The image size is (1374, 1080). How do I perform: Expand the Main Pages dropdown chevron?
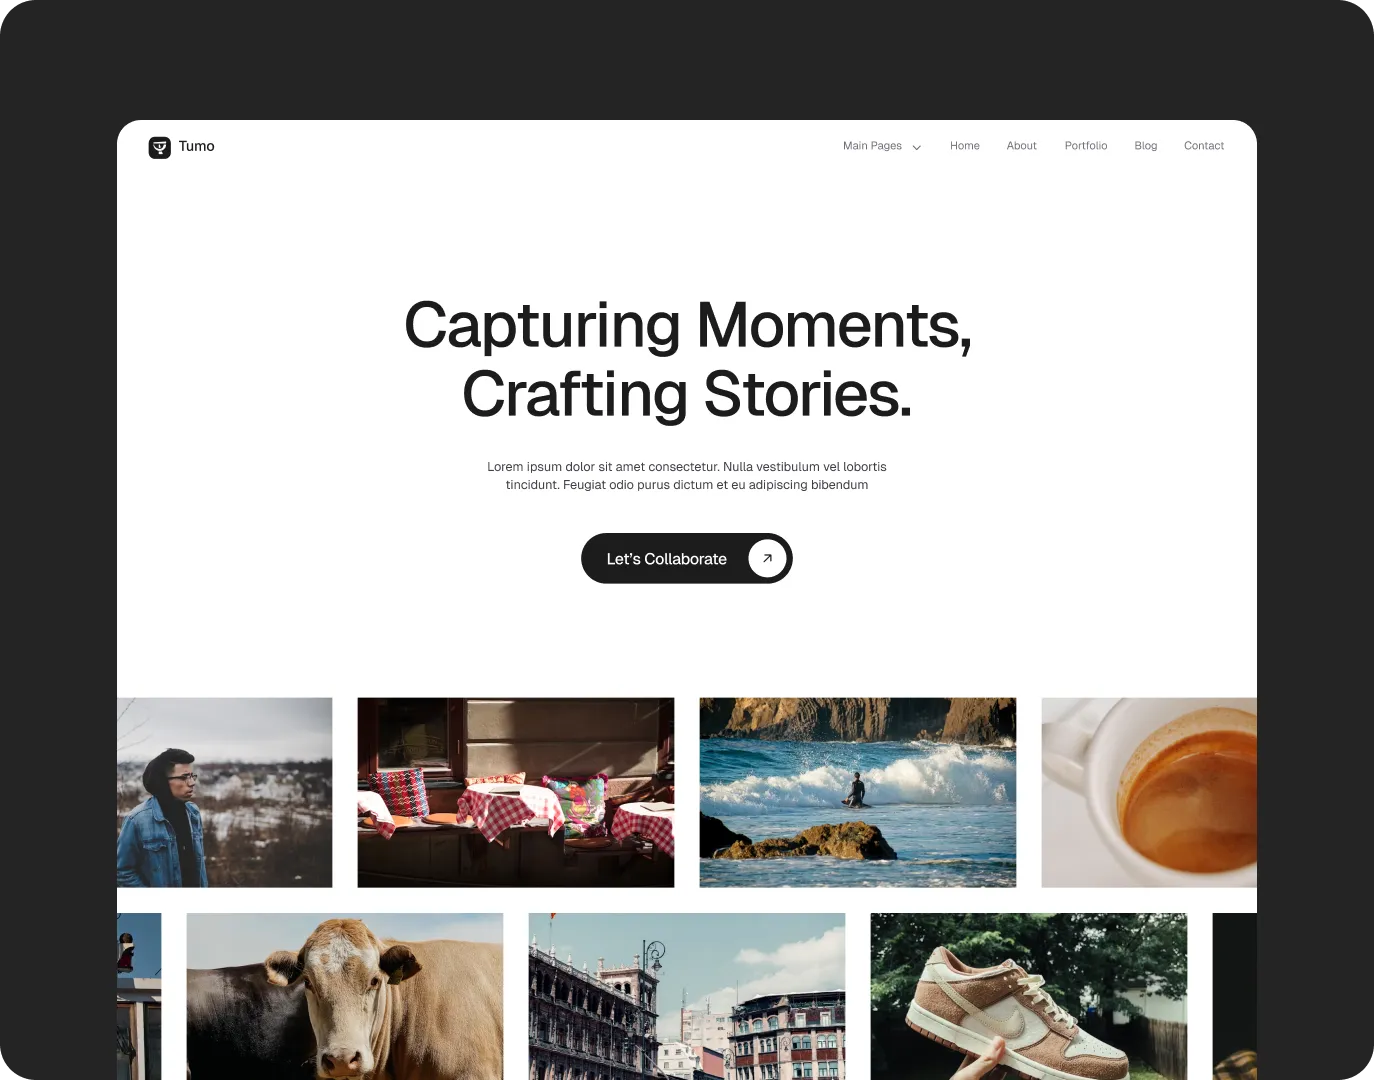916,147
